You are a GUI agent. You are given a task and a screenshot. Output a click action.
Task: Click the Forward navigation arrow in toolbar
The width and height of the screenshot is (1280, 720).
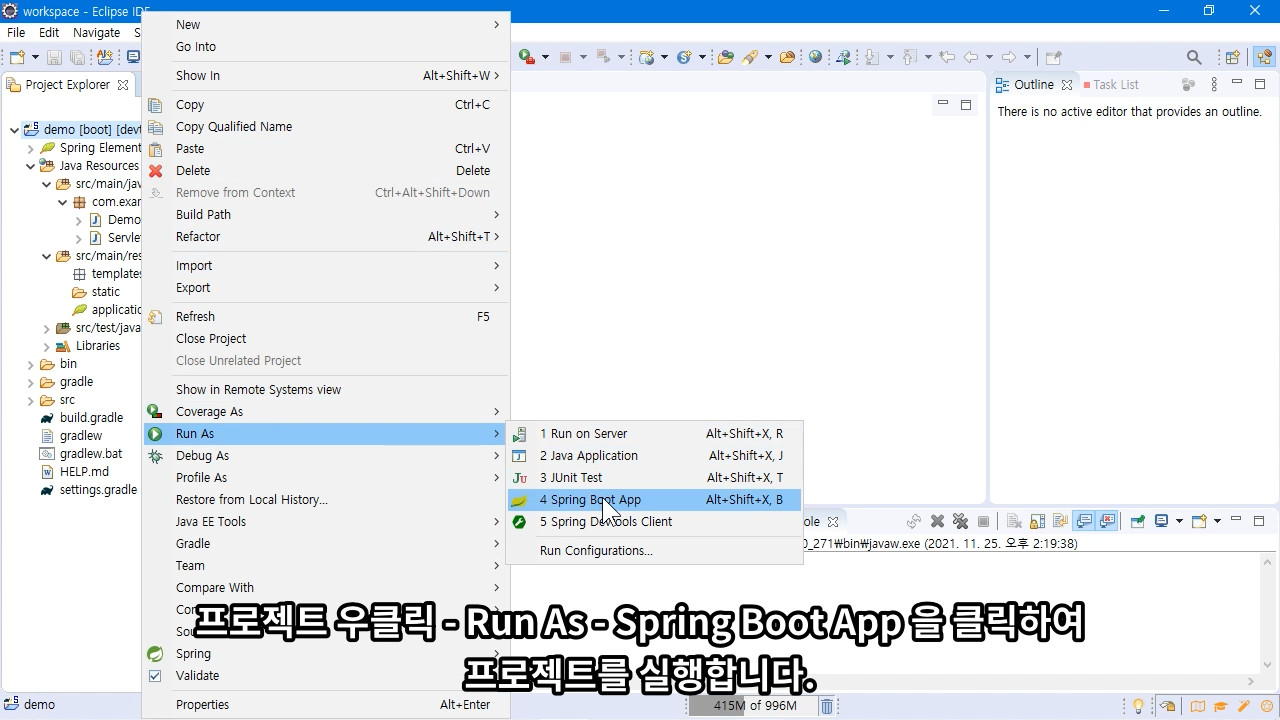1009,57
